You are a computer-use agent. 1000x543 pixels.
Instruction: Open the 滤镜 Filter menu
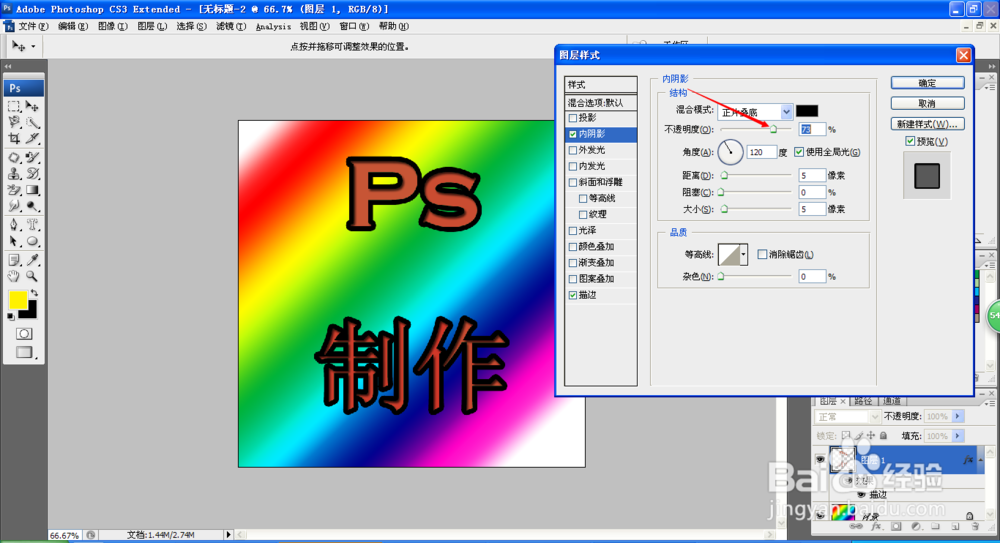231,26
